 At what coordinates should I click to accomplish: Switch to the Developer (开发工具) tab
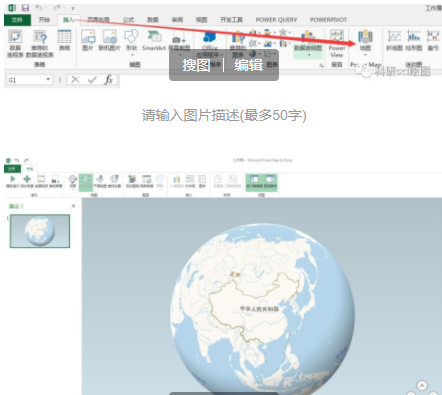click(231, 20)
